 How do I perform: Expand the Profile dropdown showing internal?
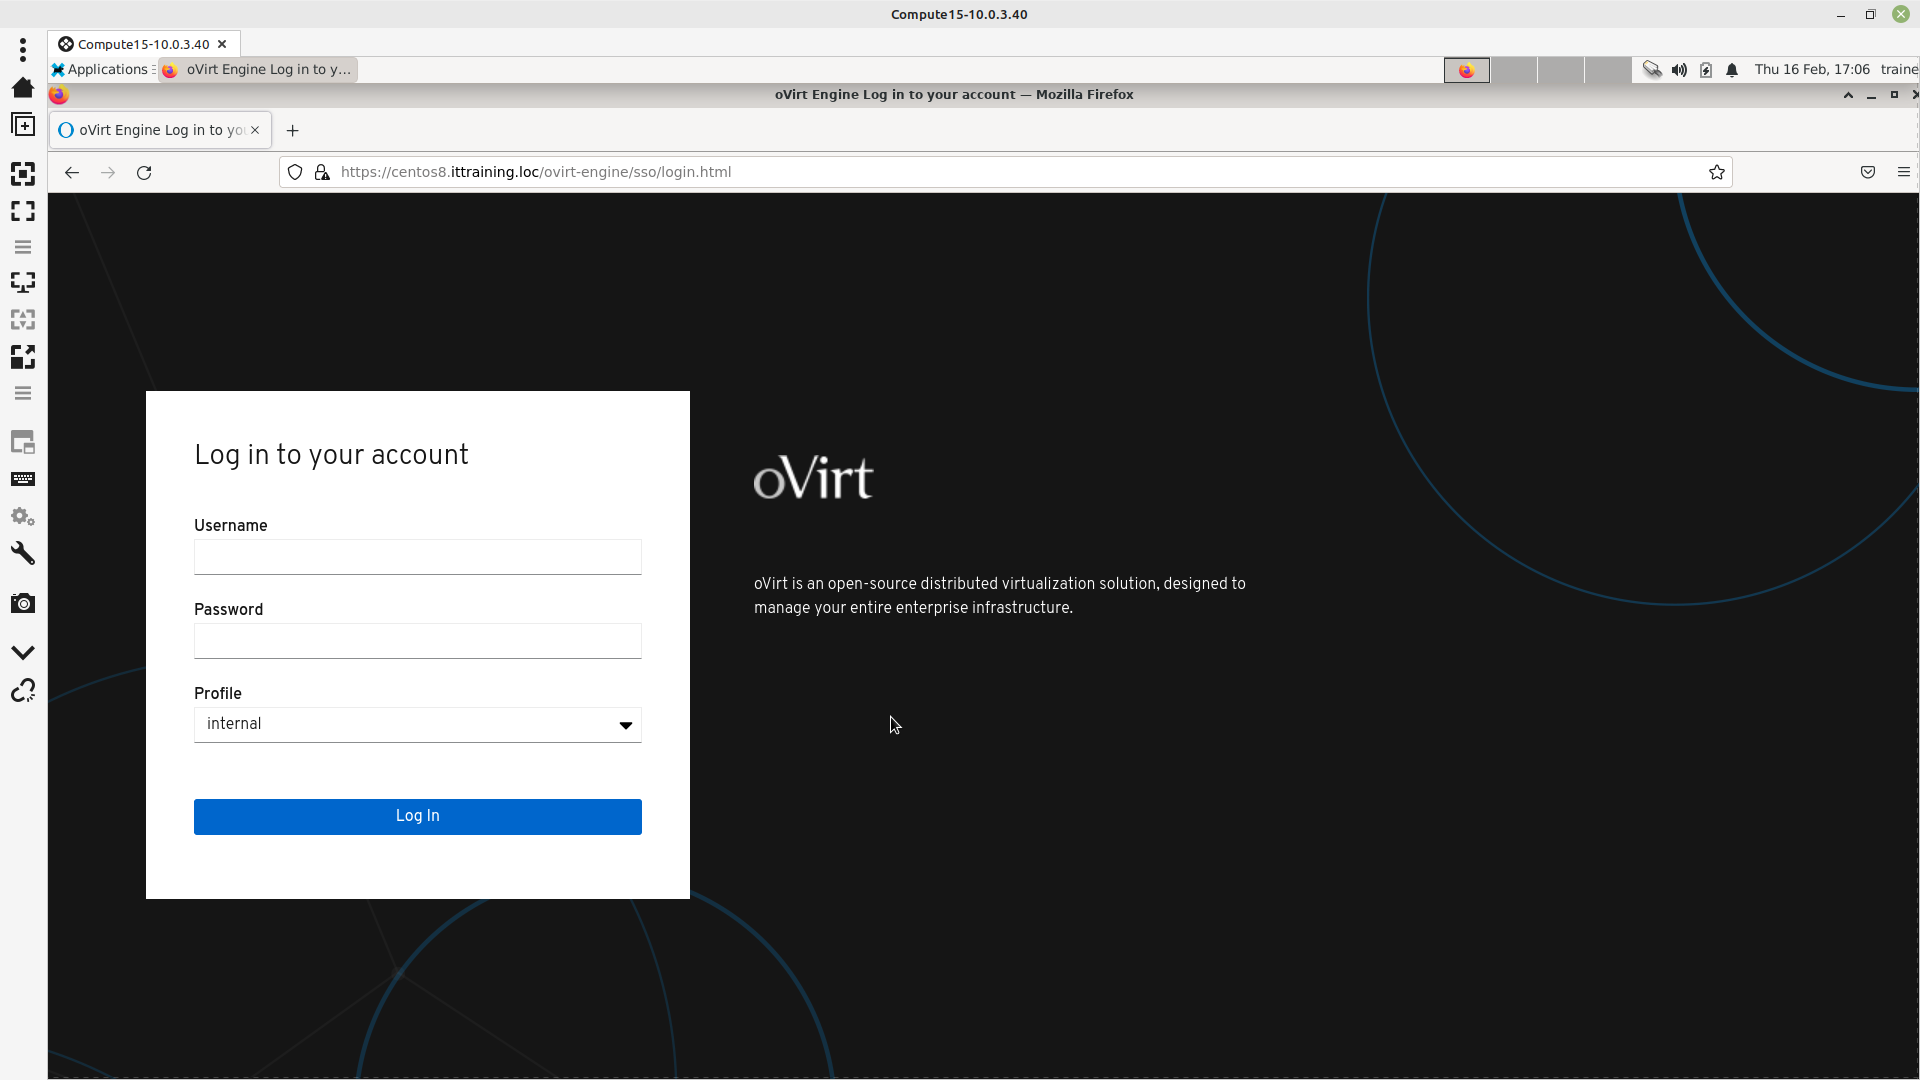[418, 725]
